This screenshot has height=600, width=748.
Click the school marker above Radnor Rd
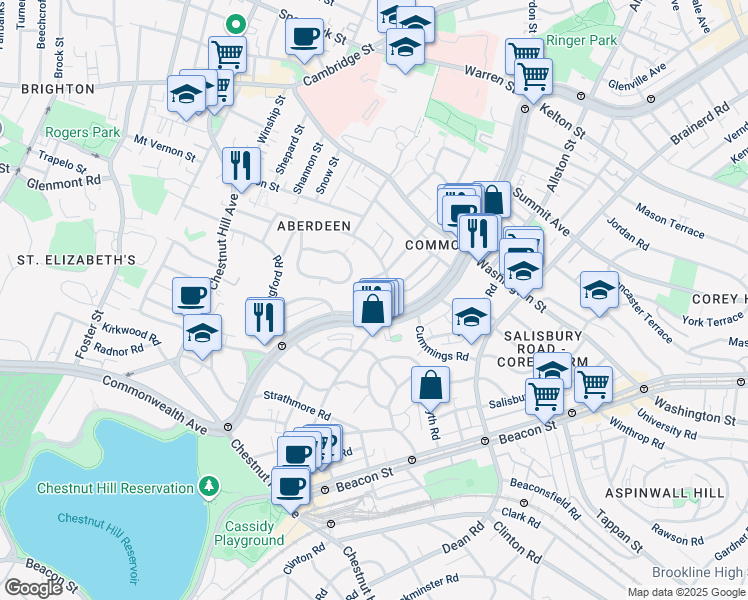click(202, 336)
